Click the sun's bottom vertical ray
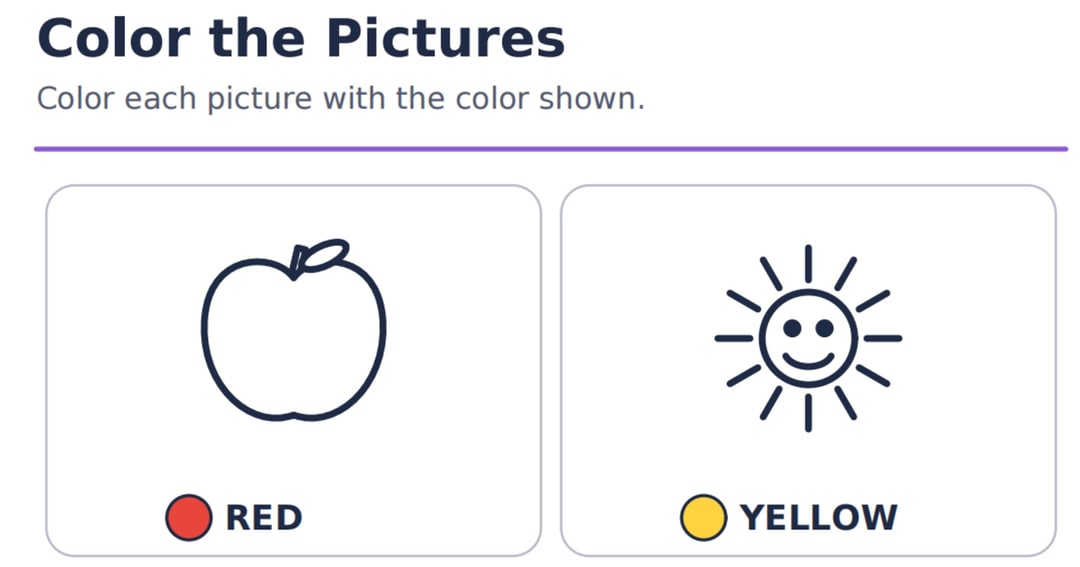Image resolution: width=1080 pixels, height=567 pixels. 808,413
